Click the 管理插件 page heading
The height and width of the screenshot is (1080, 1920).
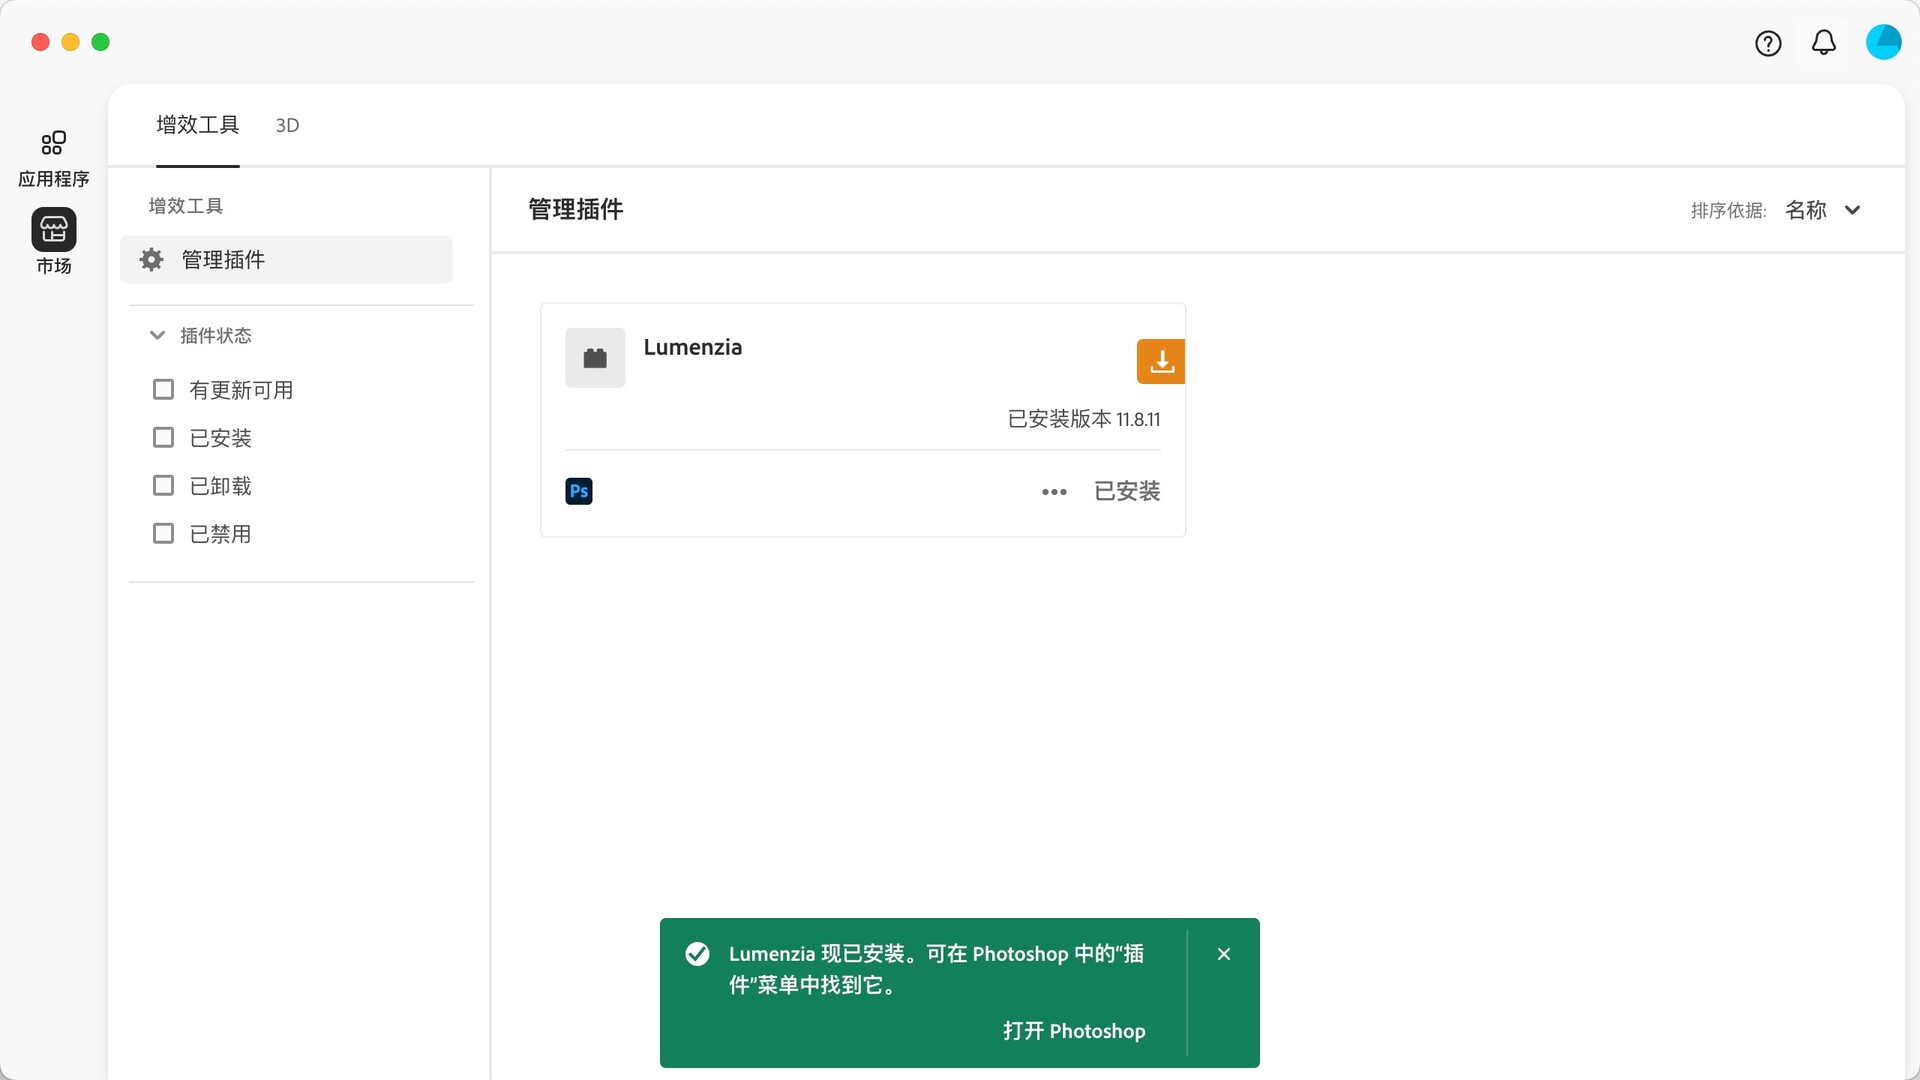click(576, 209)
